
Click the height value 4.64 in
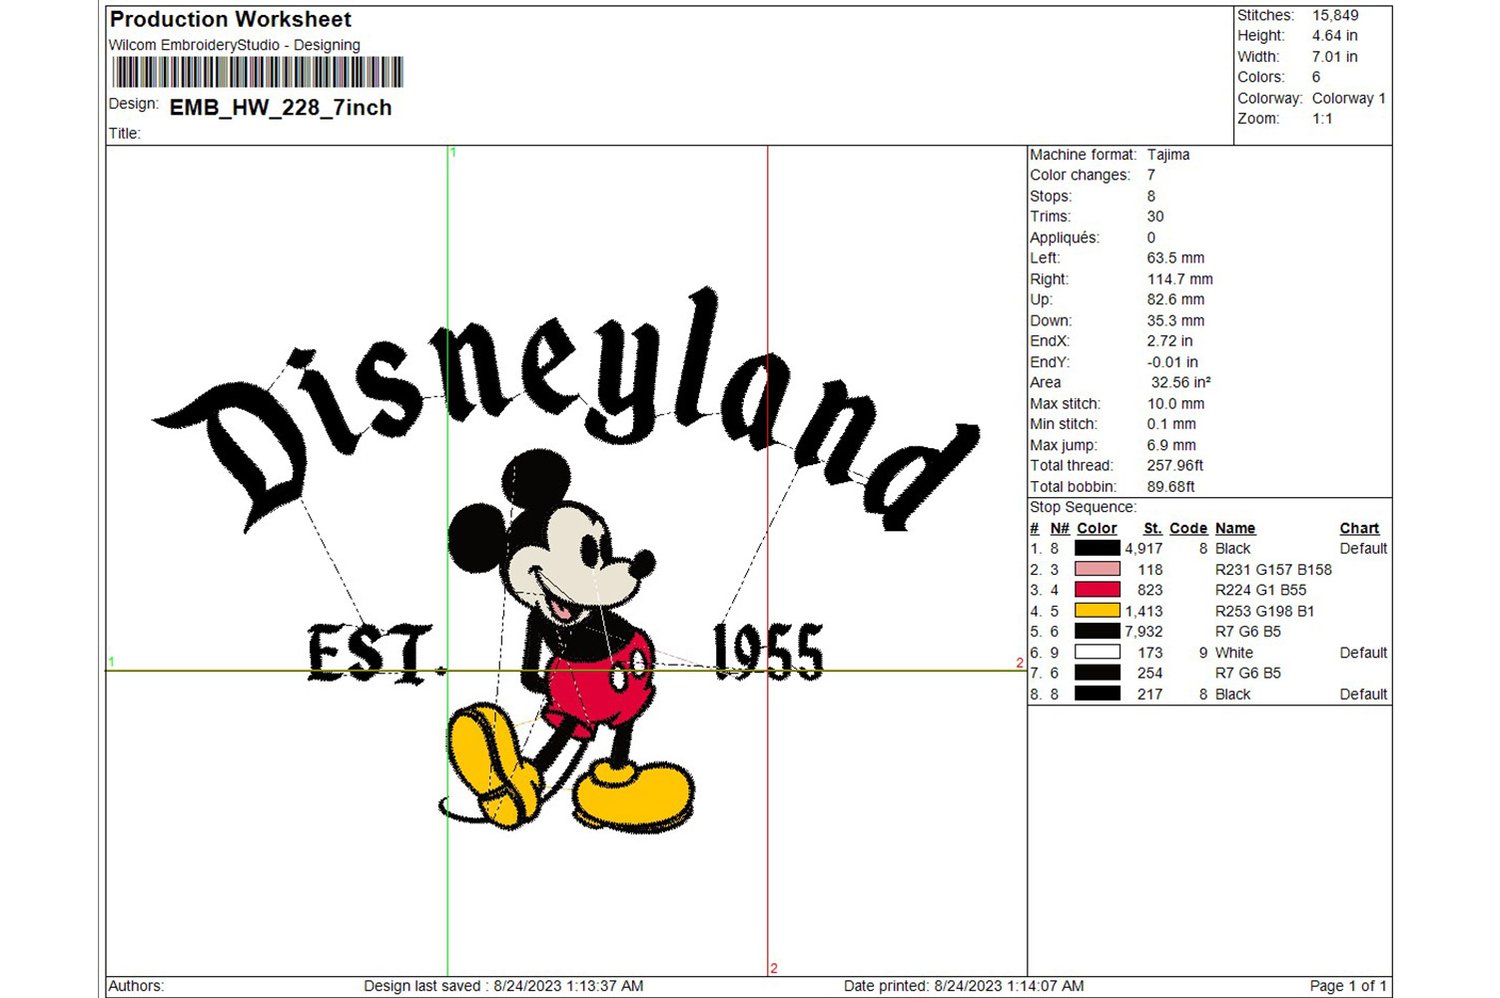pos(1335,36)
